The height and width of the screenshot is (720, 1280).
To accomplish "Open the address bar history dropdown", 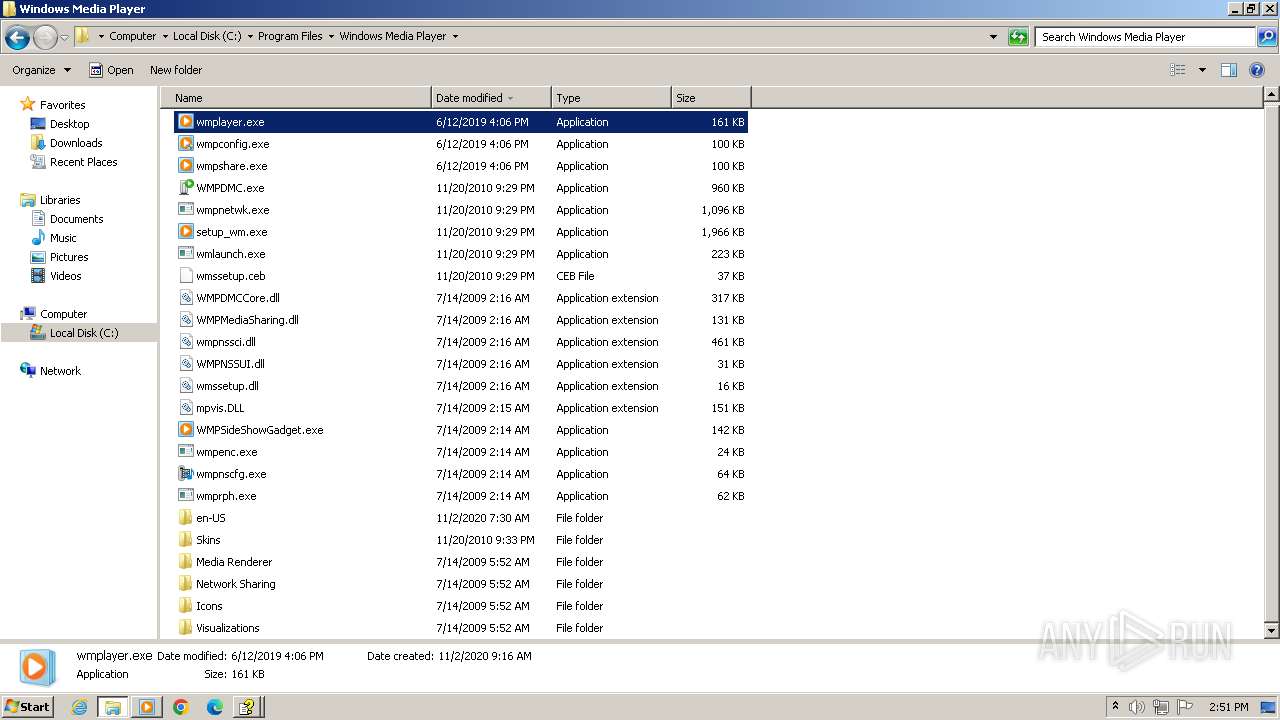I will point(993,37).
